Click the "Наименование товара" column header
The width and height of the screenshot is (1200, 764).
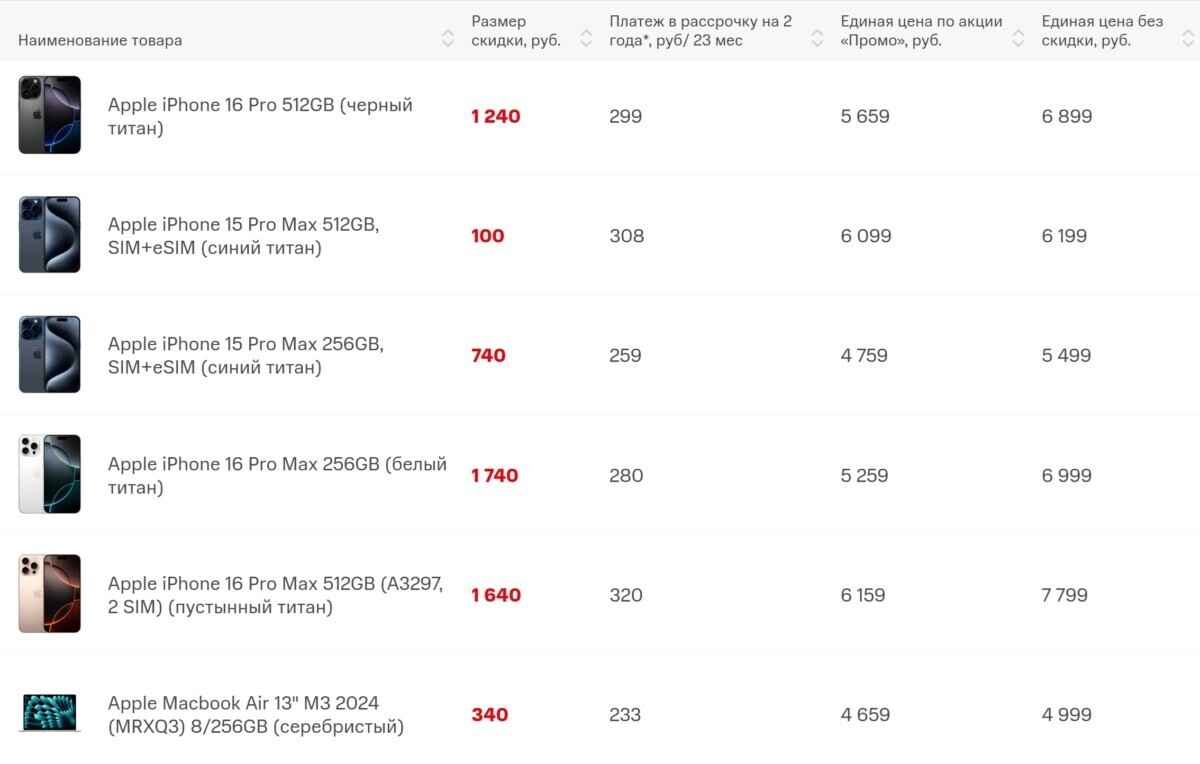point(100,40)
